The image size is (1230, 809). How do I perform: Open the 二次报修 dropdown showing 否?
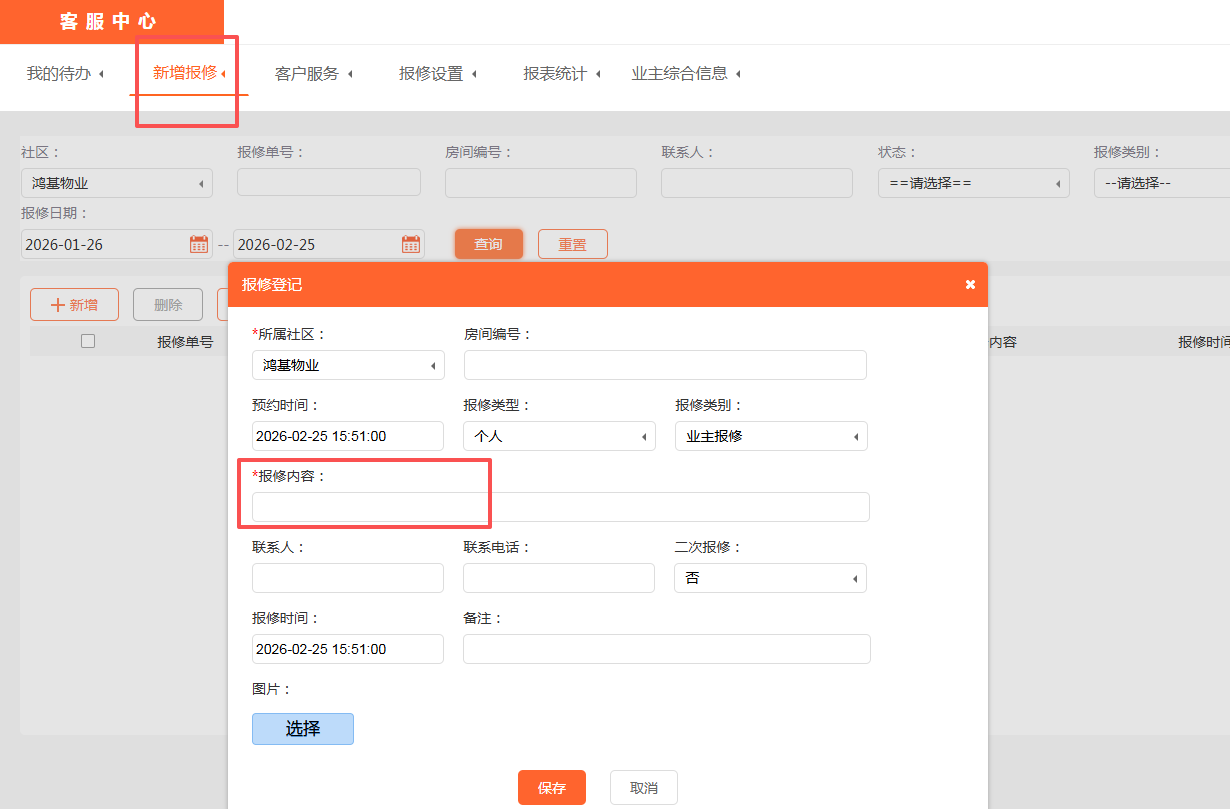[x=770, y=577]
